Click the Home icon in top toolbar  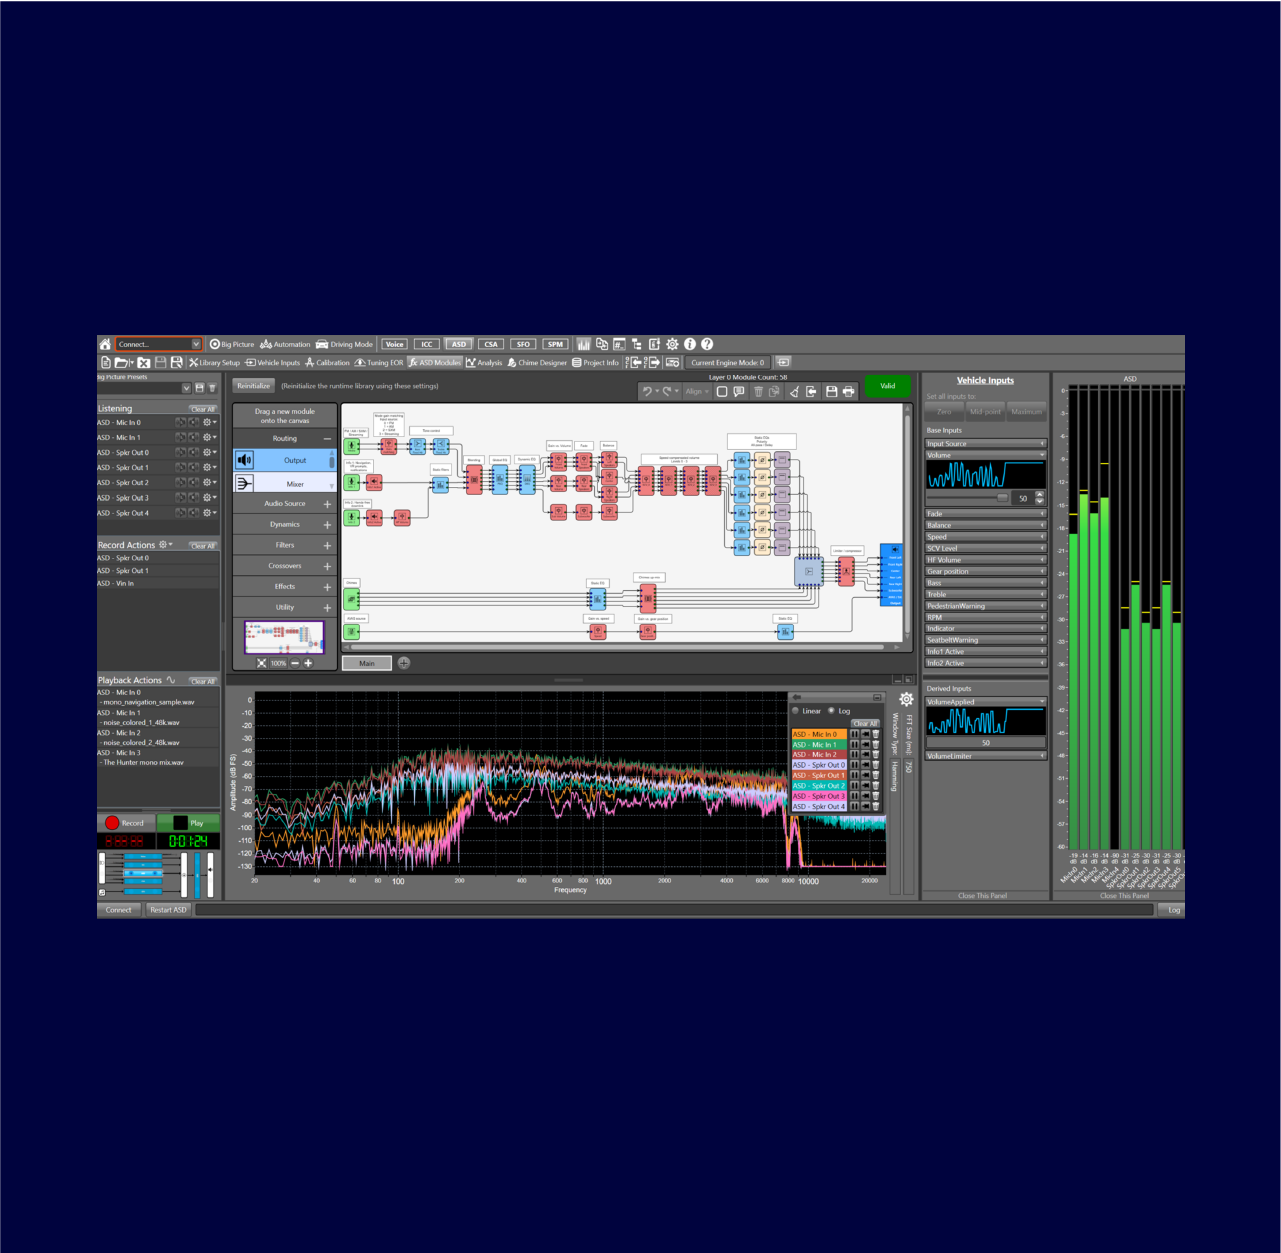[105, 344]
